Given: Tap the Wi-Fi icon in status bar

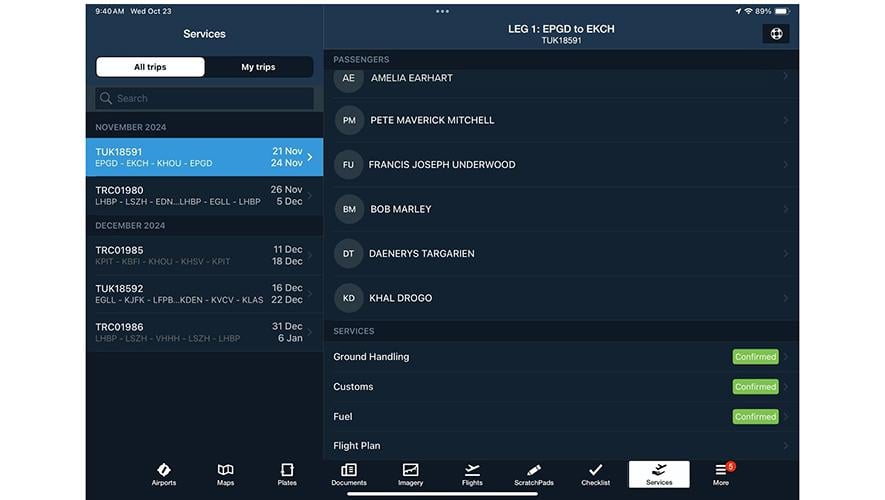Looking at the screenshot, I should (748, 11).
